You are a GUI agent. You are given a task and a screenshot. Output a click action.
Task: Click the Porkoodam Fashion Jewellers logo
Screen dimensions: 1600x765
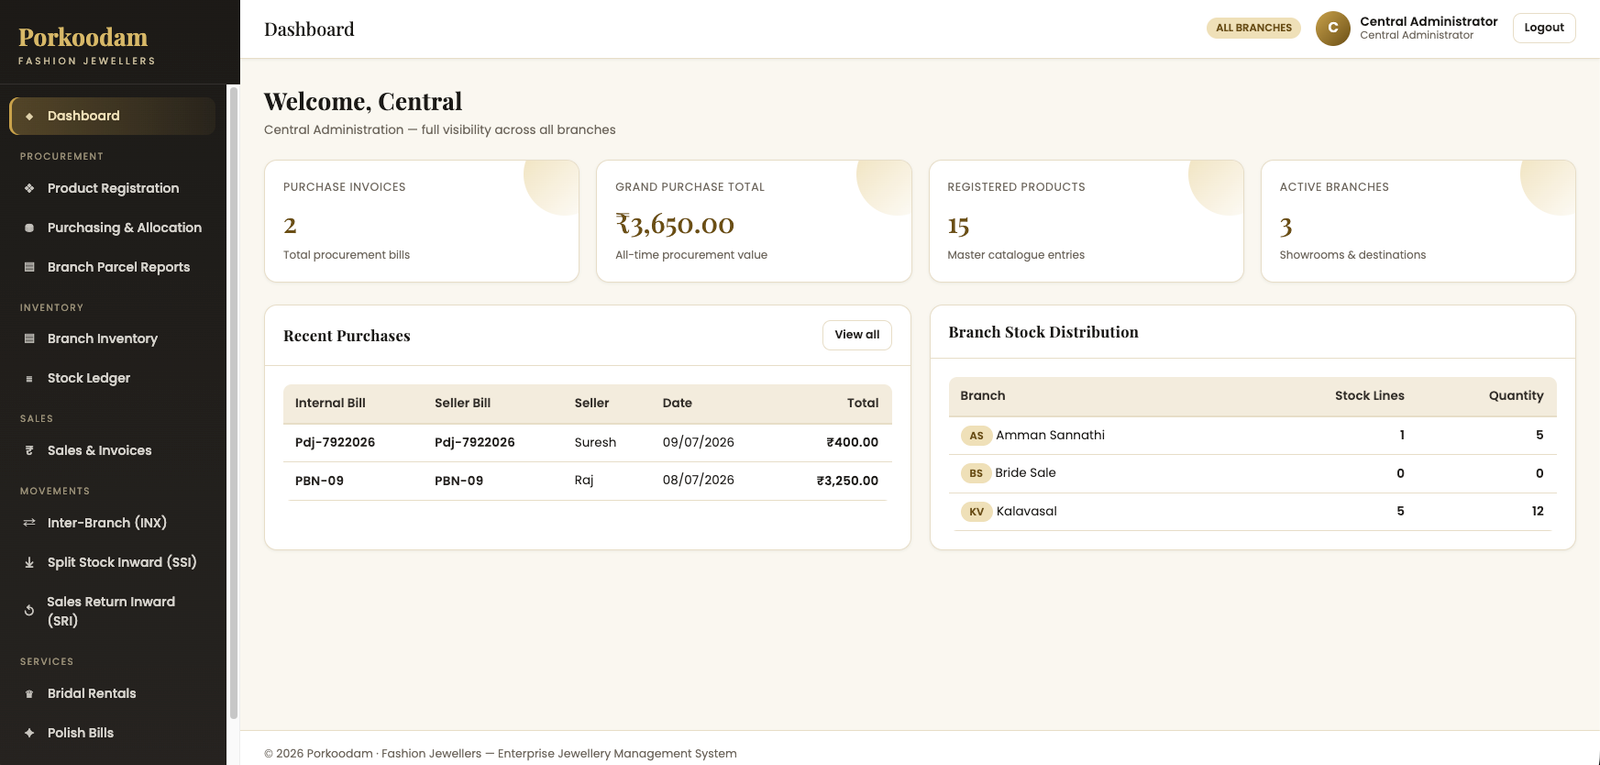(87, 45)
